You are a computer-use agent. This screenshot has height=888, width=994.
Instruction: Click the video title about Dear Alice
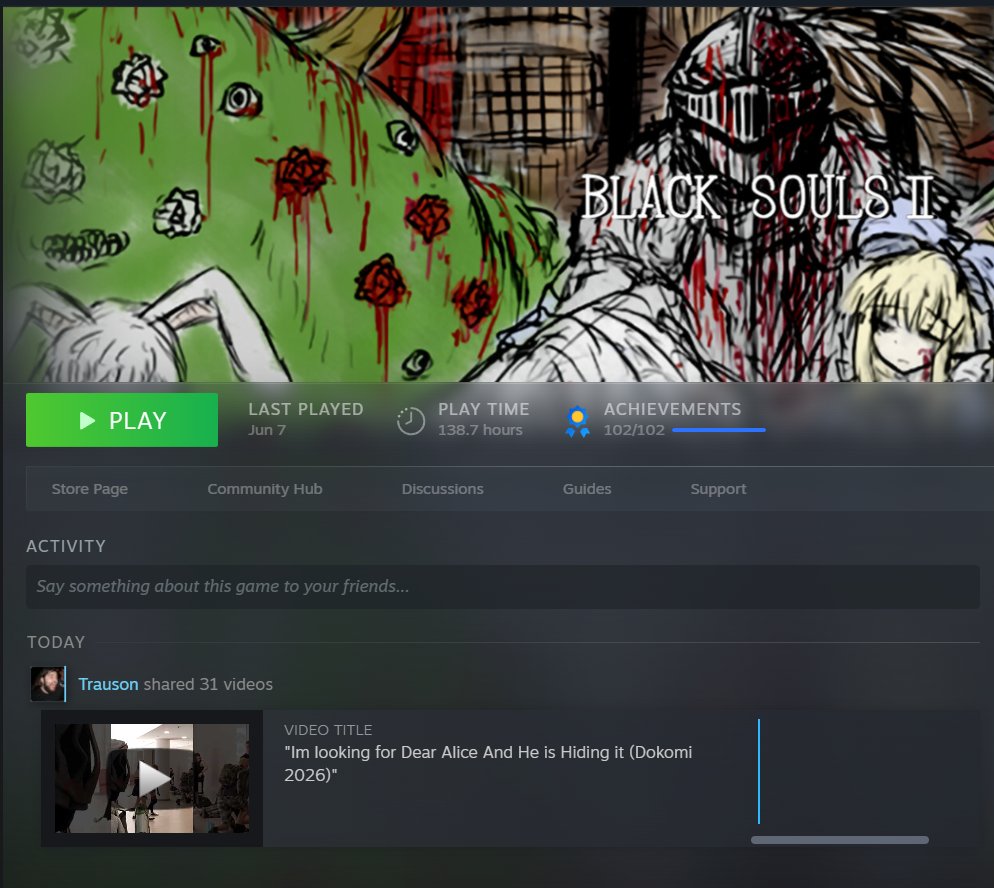point(488,763)
